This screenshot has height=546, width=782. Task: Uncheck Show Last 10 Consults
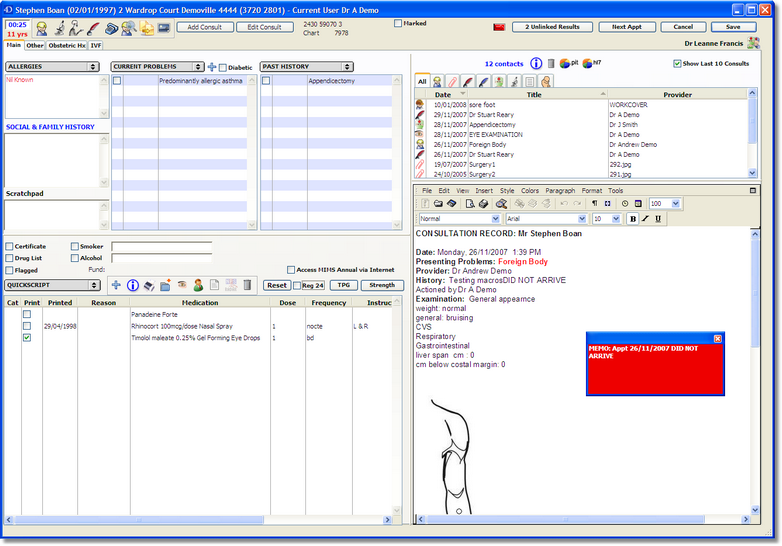(x=677, y=63)
